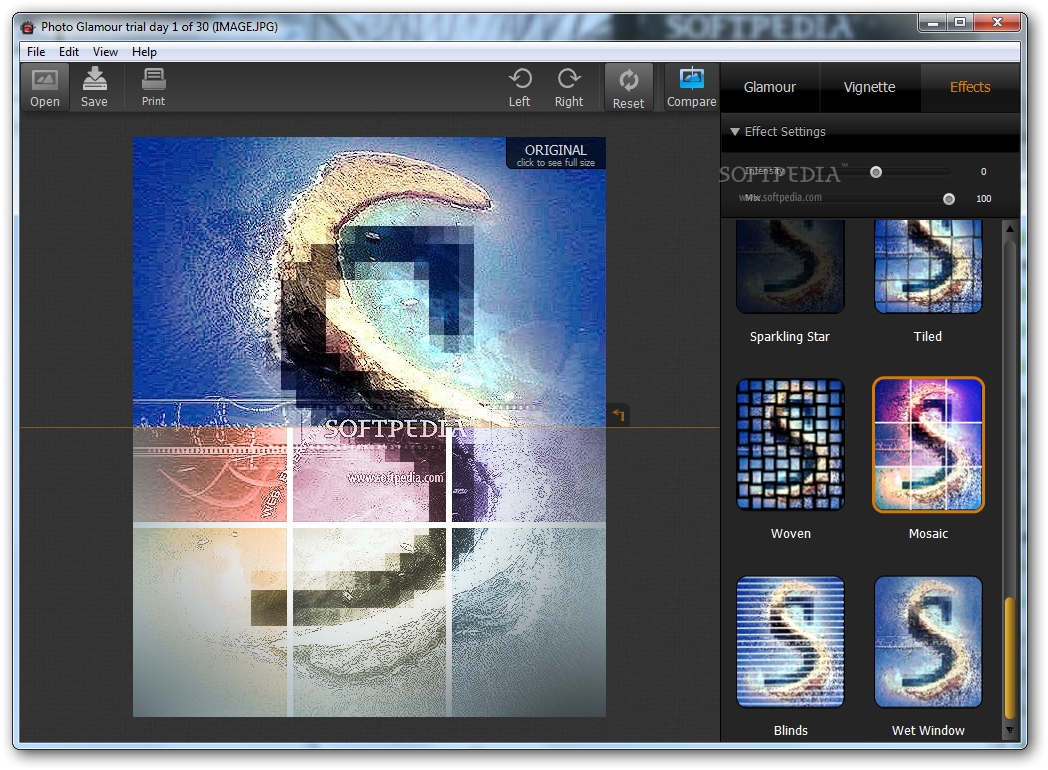This screenshot has height=770, width=1048.
Task: Click the 'Wet Window' label
Action: [928, 731]
